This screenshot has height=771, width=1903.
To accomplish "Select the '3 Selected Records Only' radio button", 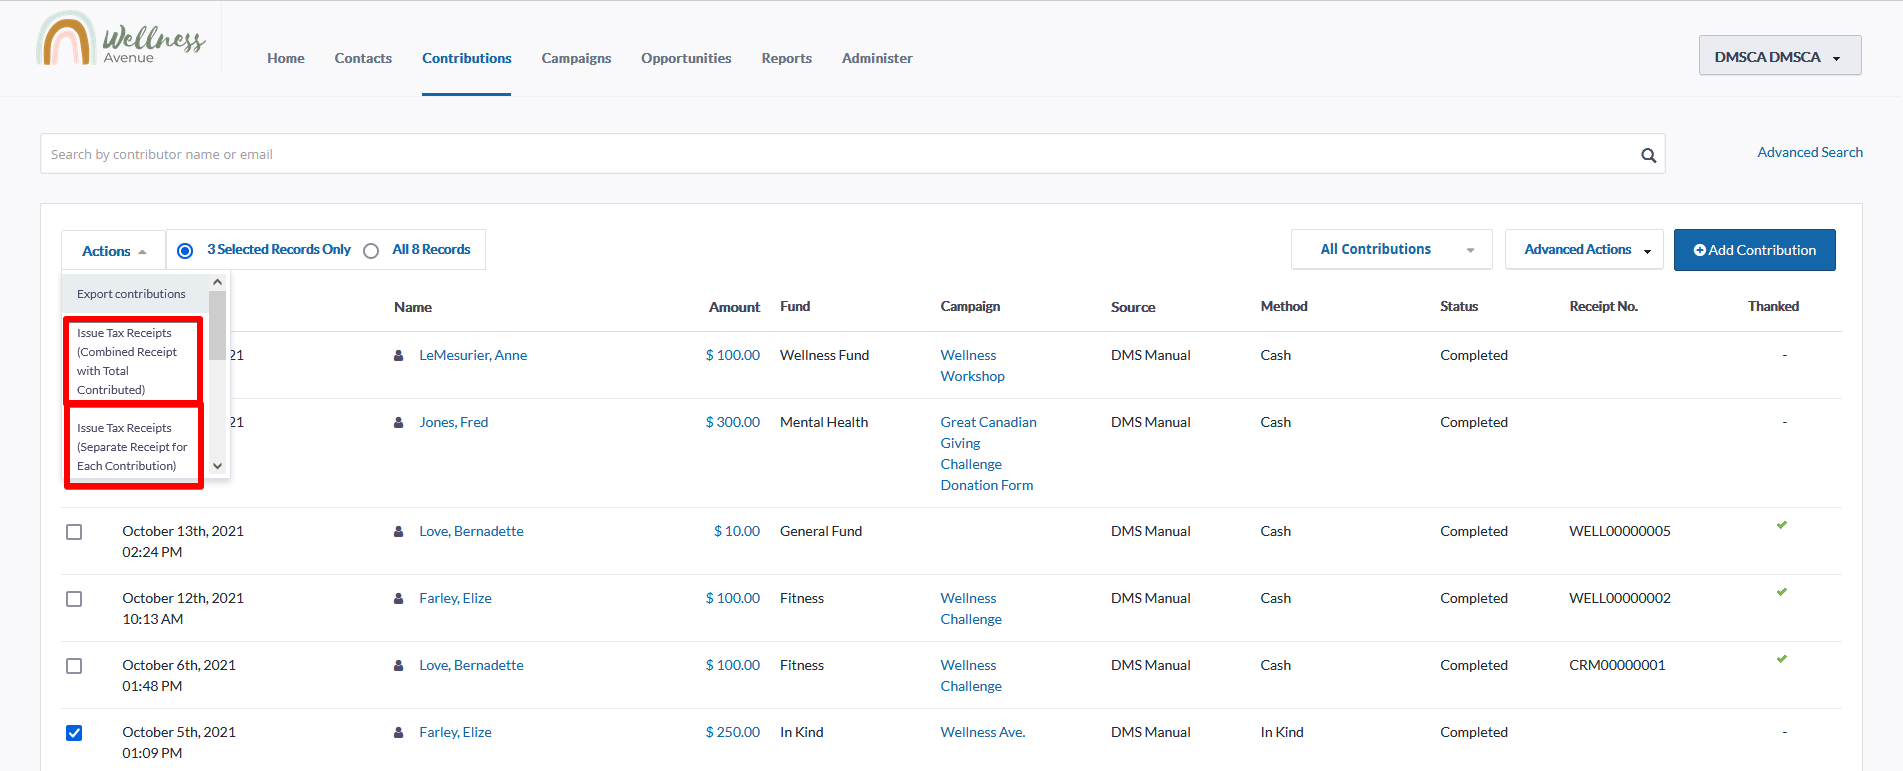I will pos(185,251).
